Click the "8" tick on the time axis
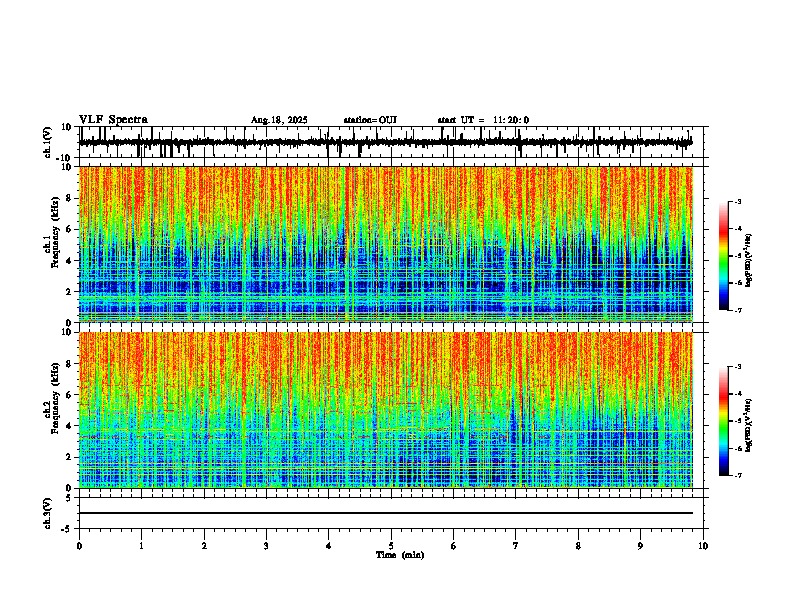This screenshot has width=792, height=612. pos(578,546)
